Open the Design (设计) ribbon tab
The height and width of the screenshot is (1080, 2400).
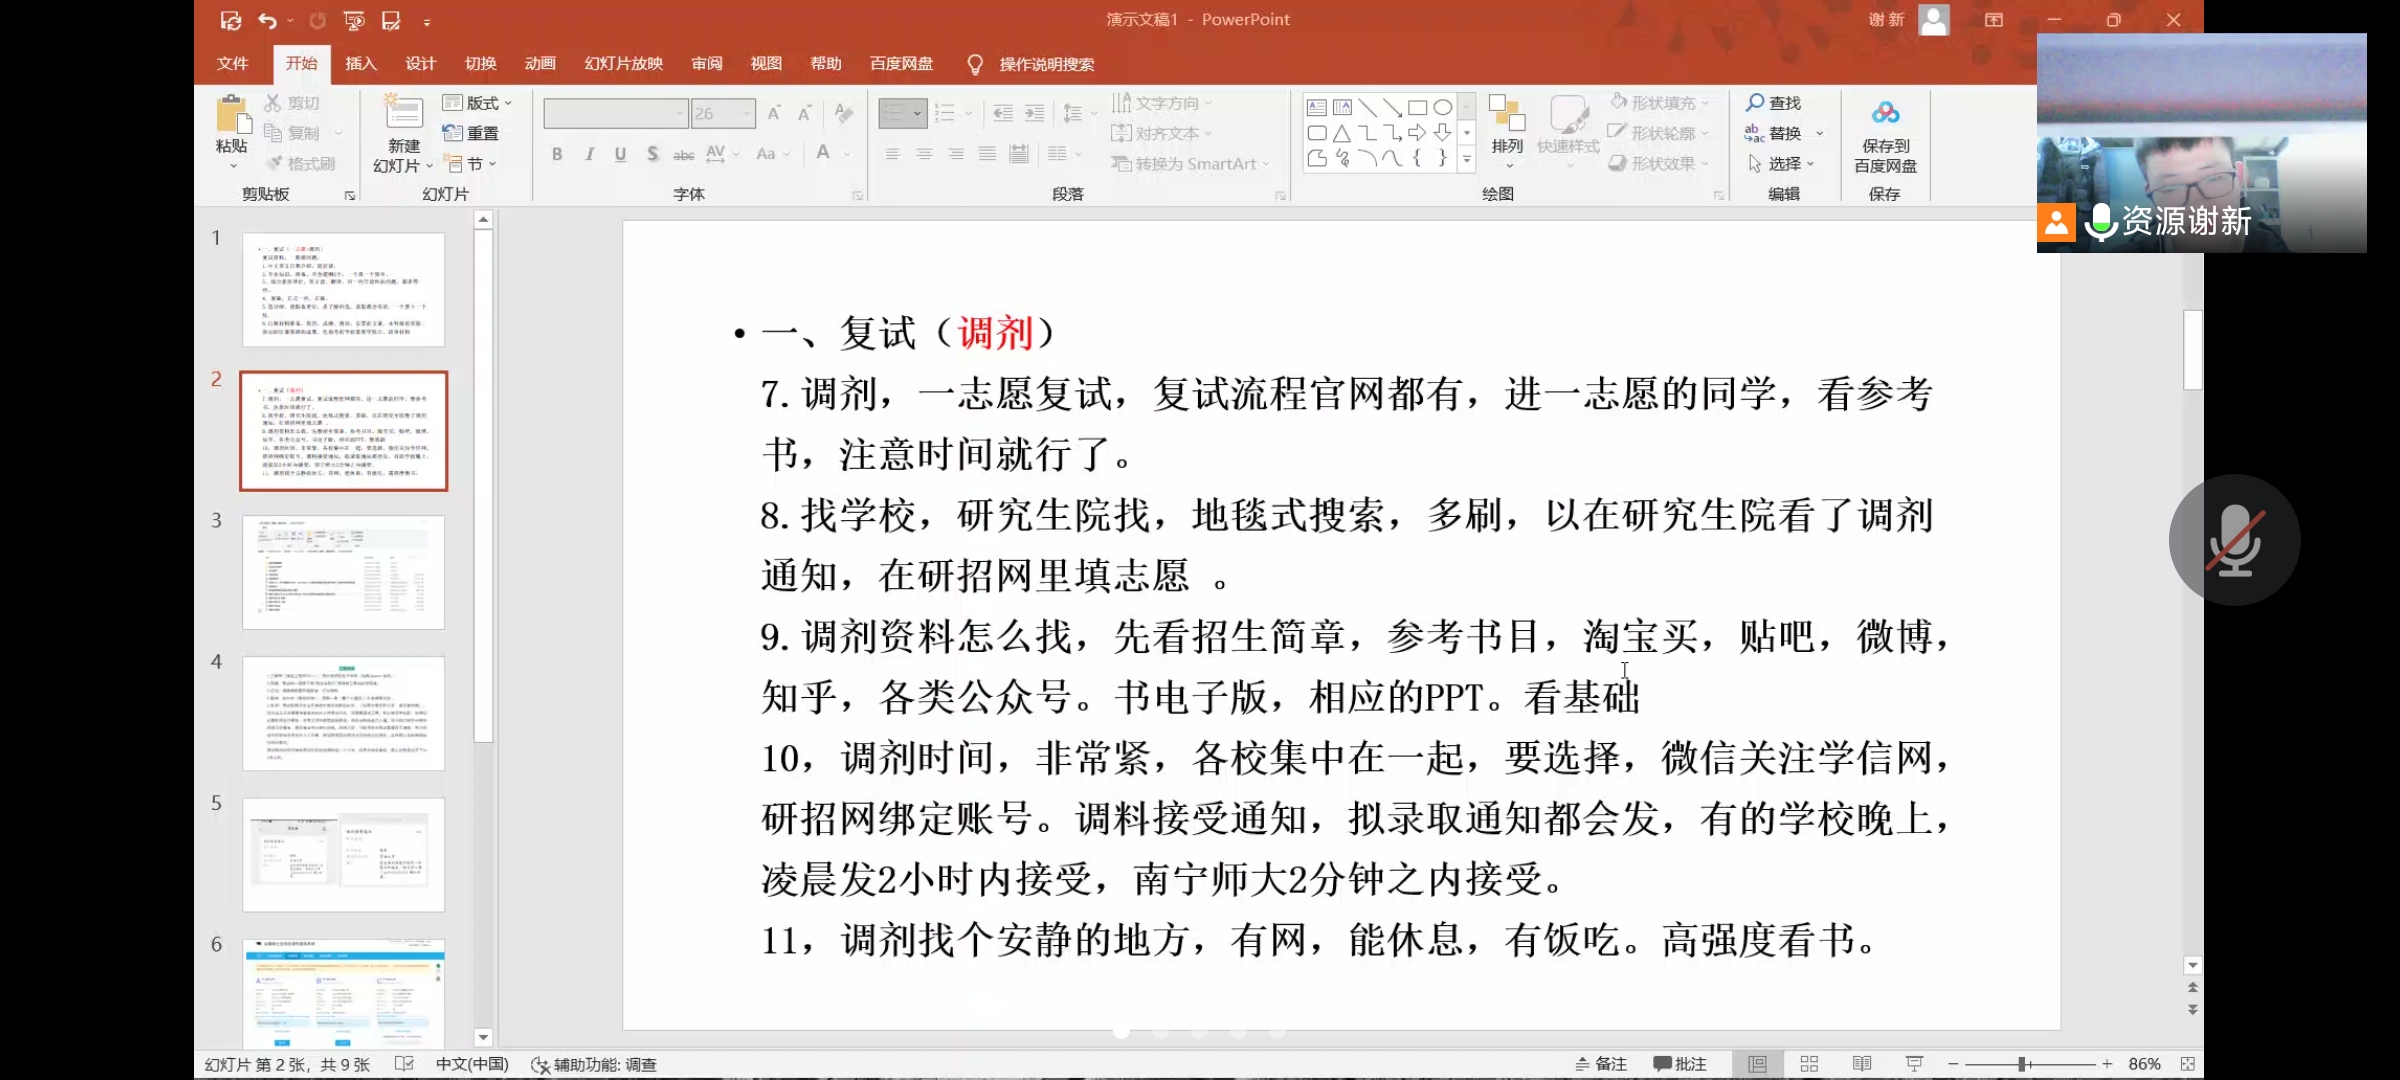[420, 64]
